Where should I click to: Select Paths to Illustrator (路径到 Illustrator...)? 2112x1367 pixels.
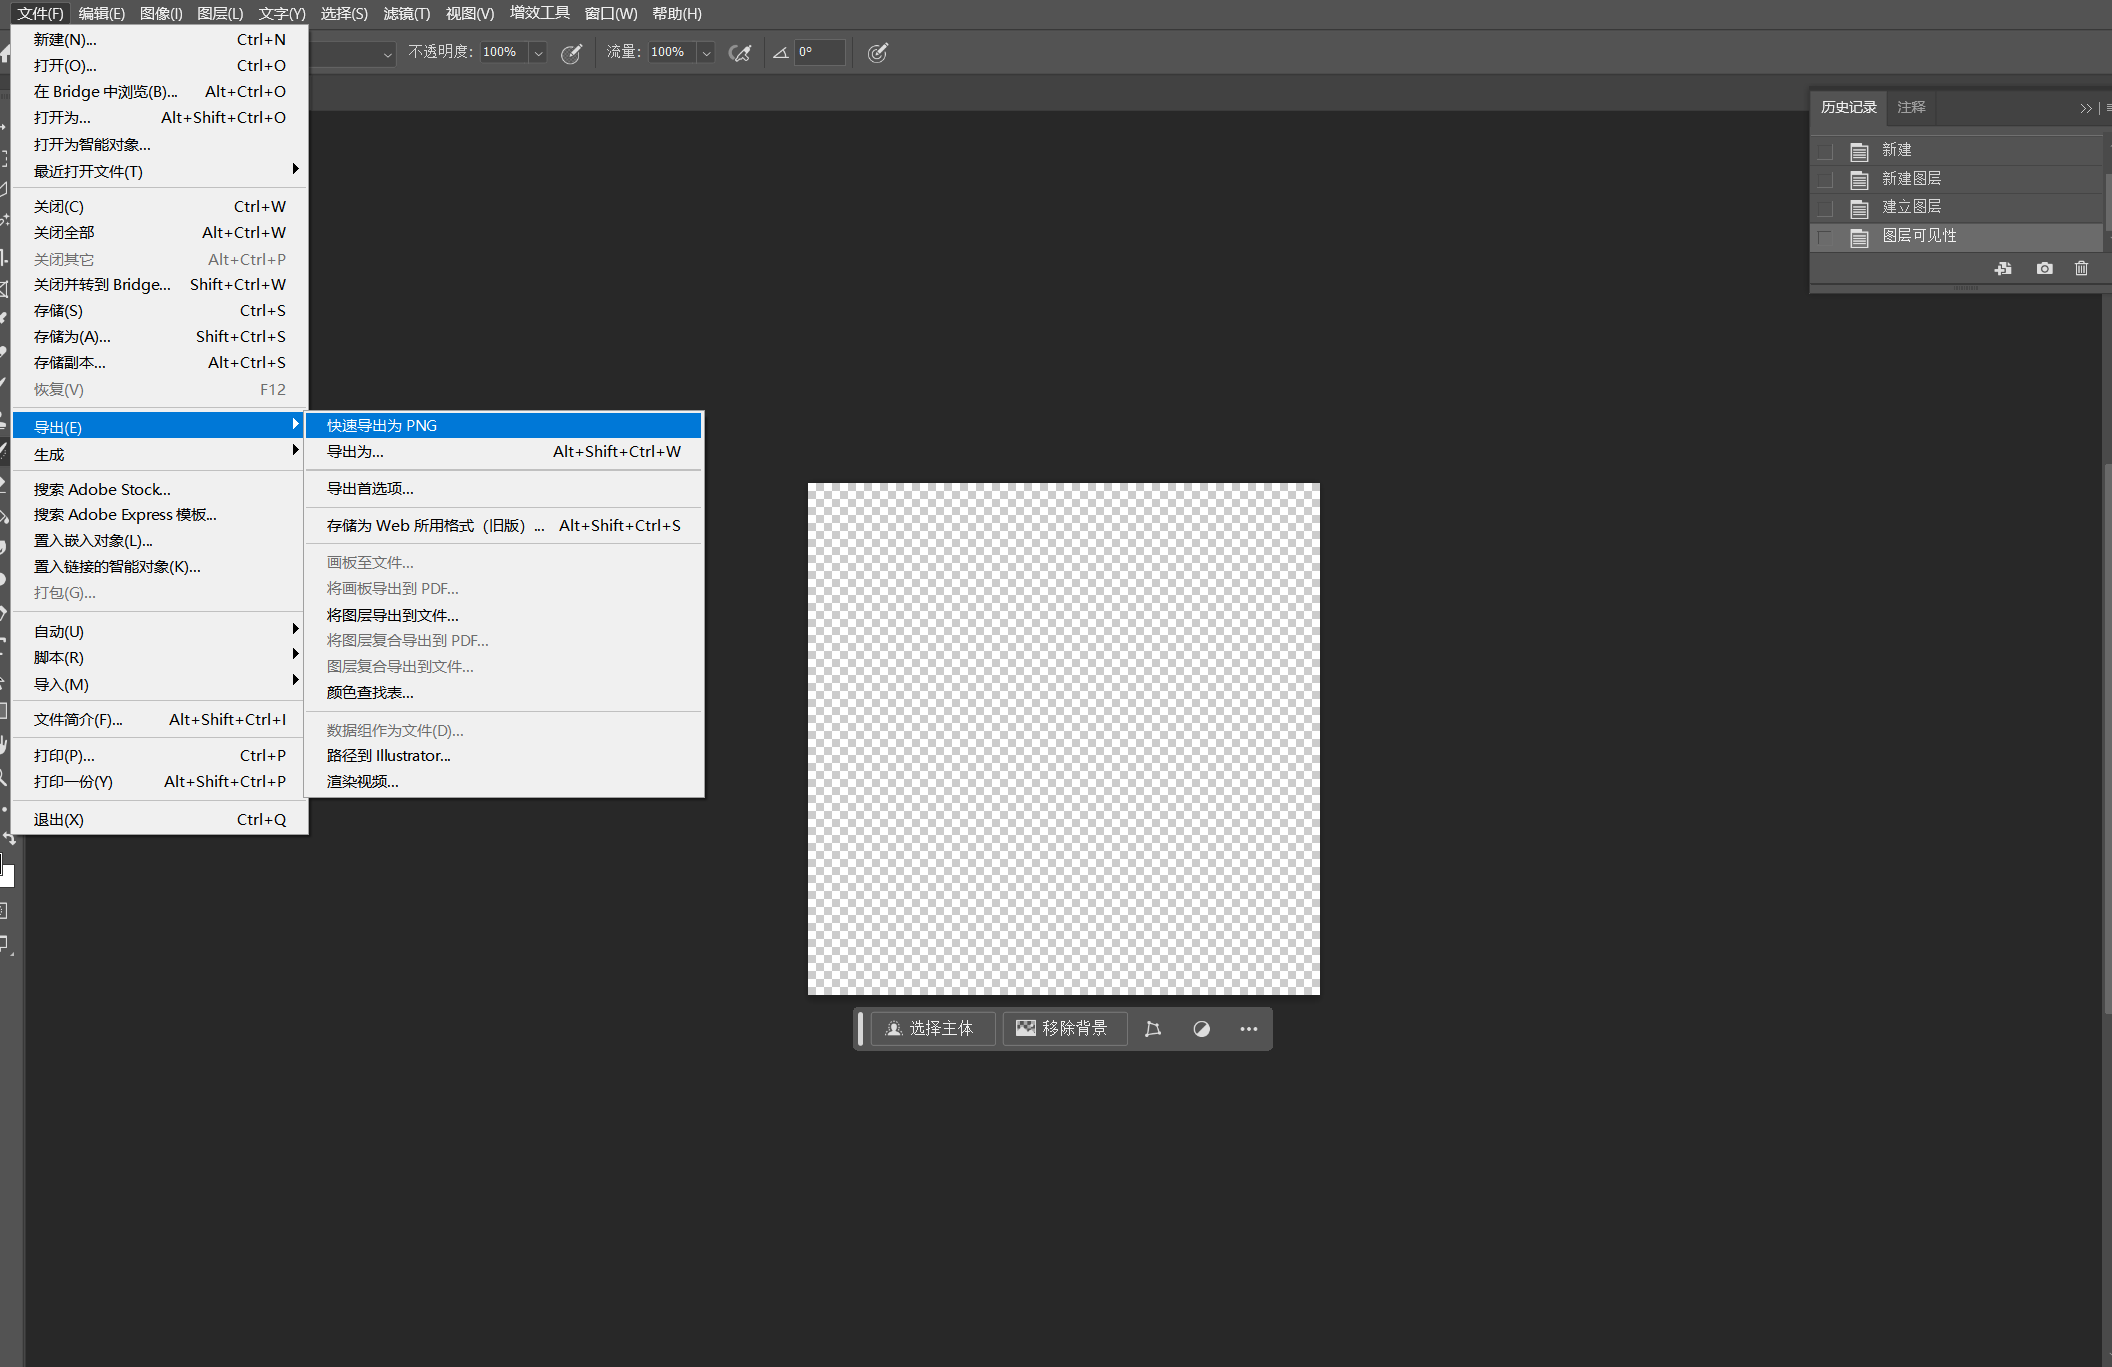(x=503, y=756)
